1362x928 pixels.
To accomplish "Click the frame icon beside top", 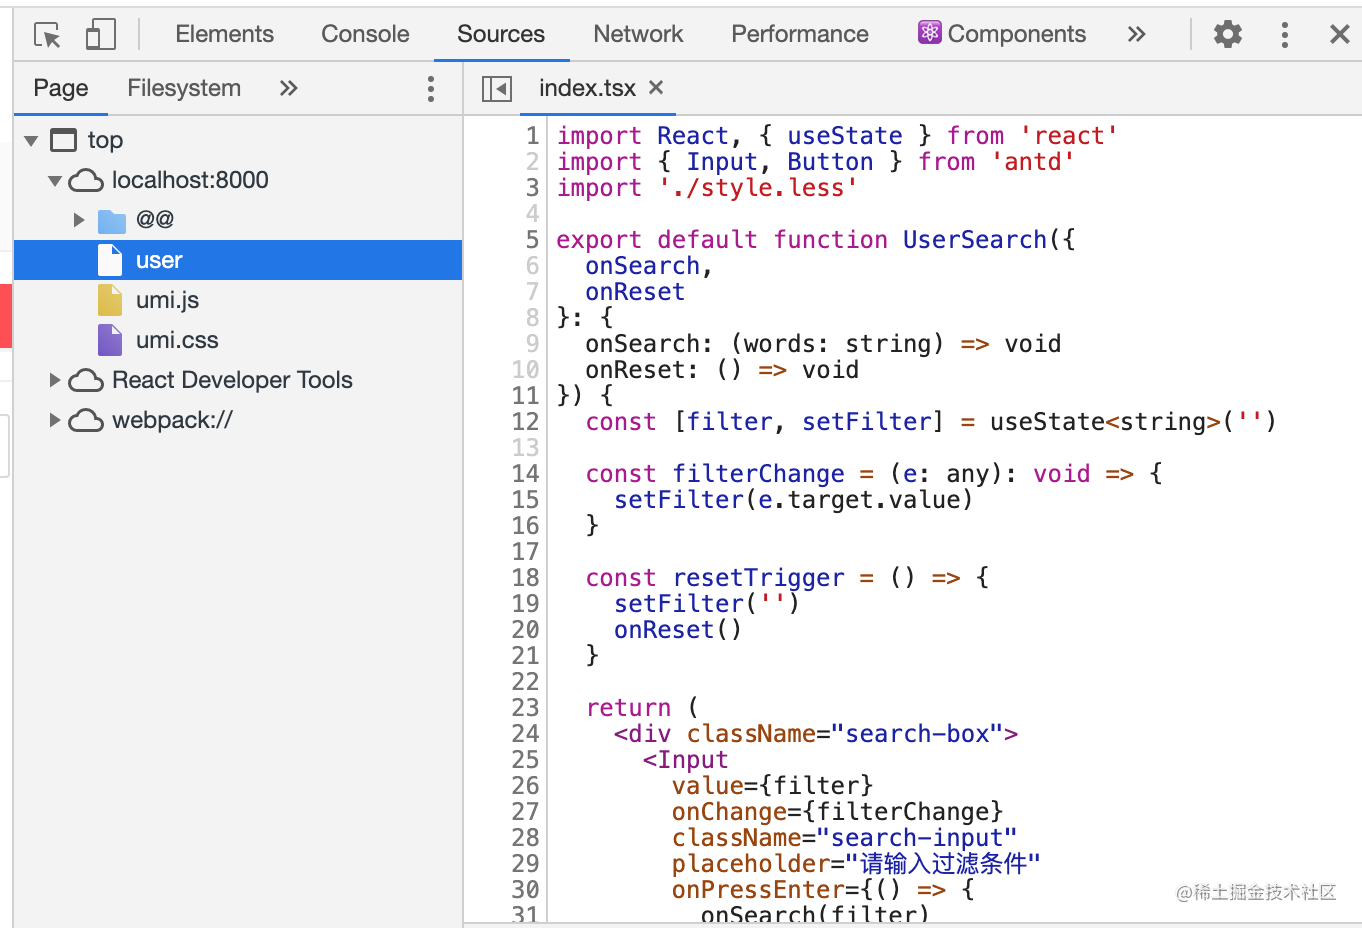I will pyautogui.click(x=61, y=140).
